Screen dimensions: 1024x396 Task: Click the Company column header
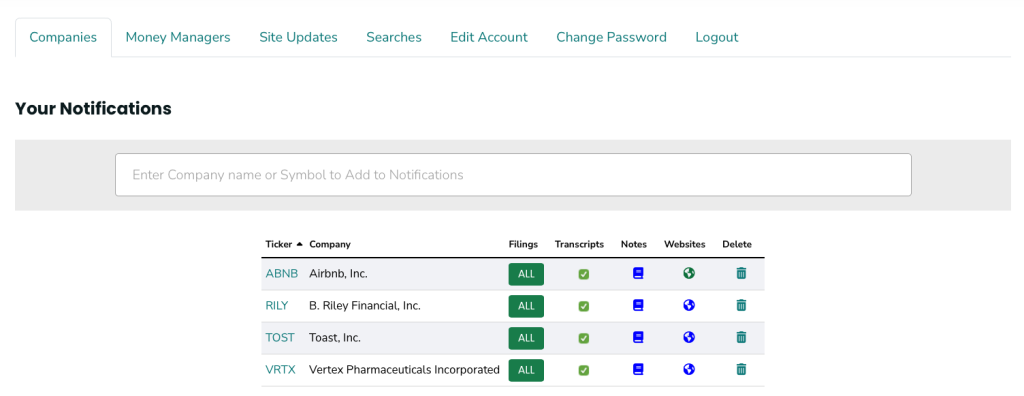coord(330,244)
